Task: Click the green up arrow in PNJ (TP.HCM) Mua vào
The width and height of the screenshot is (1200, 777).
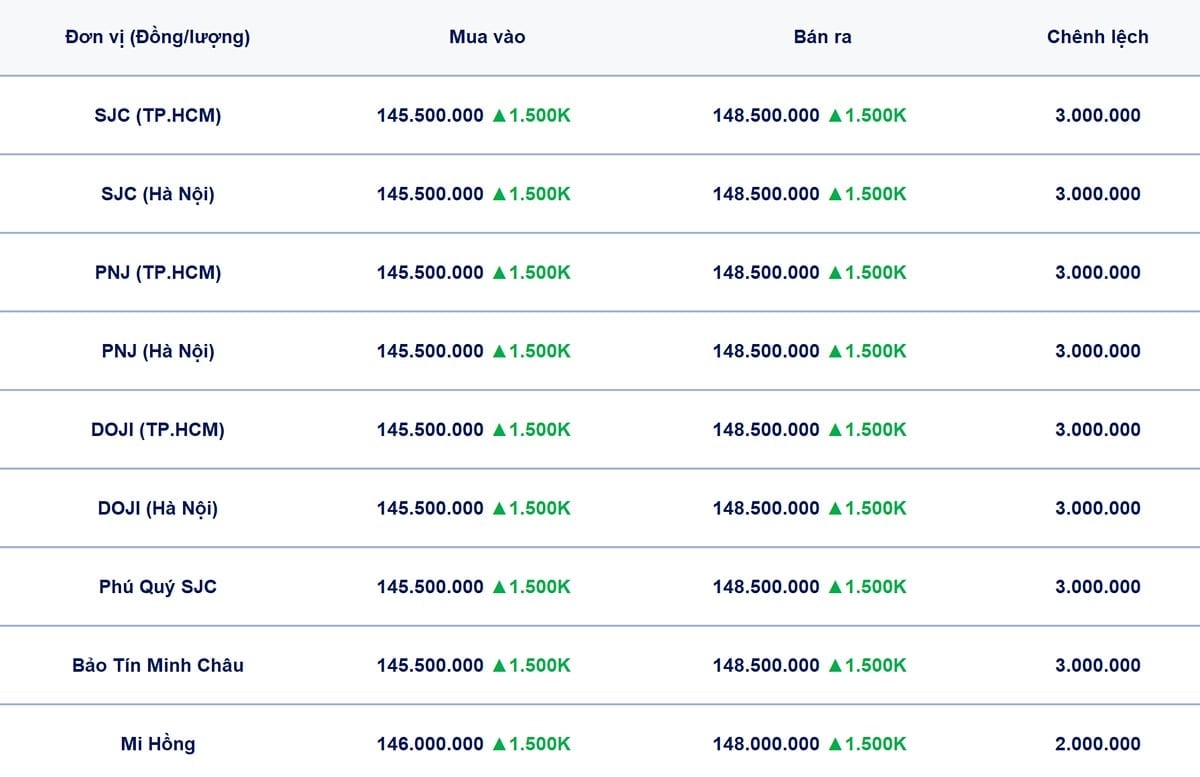Action: [x=499, y=272]
